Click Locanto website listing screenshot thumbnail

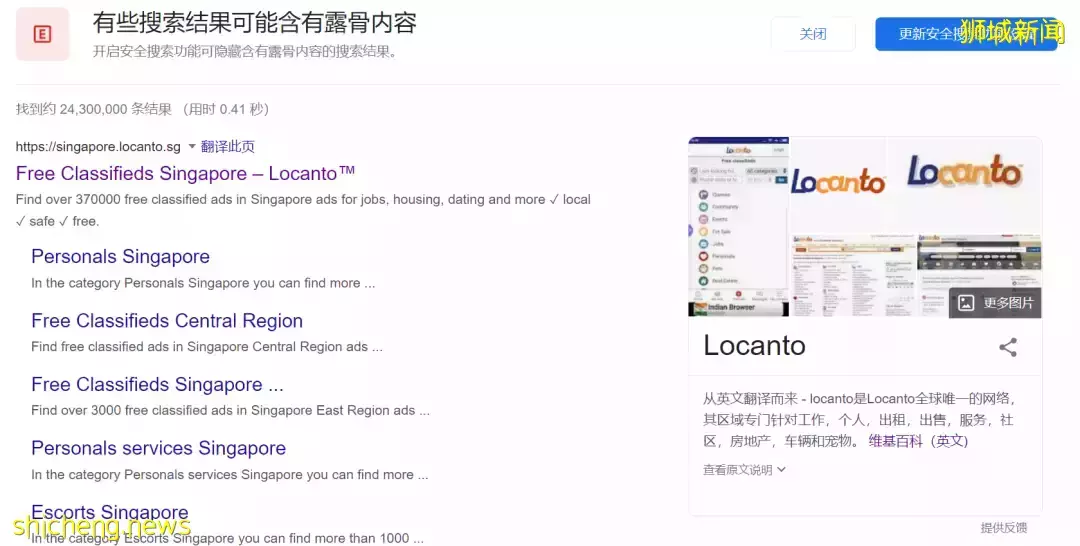coord(853,275)
